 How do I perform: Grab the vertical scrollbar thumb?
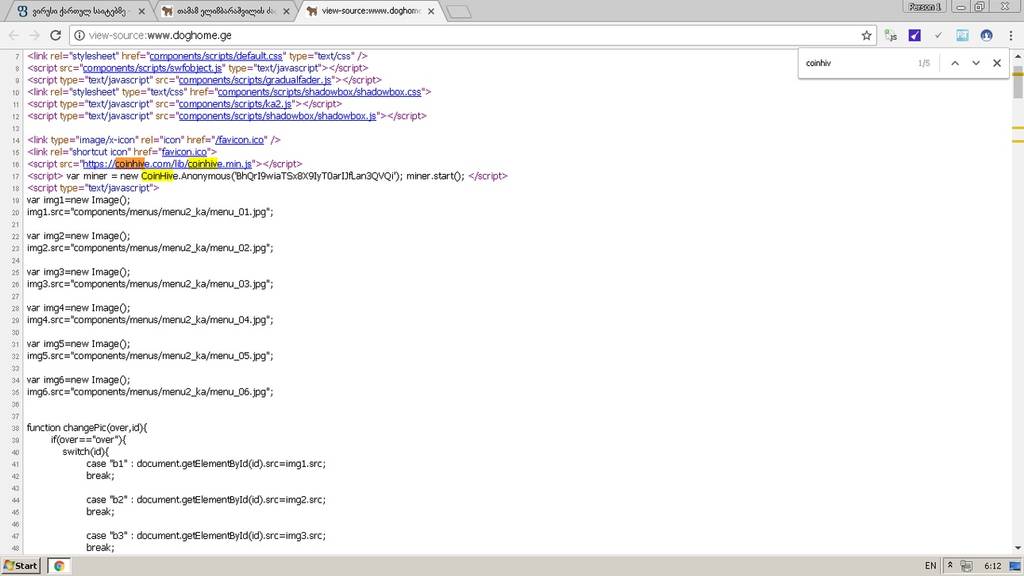(x=1018, y=81)
